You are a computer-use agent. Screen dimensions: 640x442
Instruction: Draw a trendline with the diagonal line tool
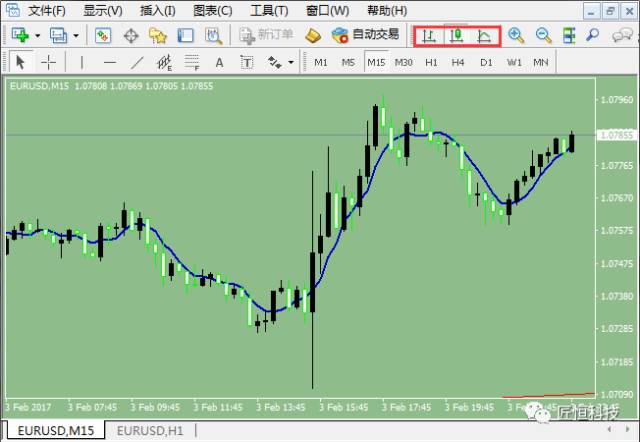137,62
